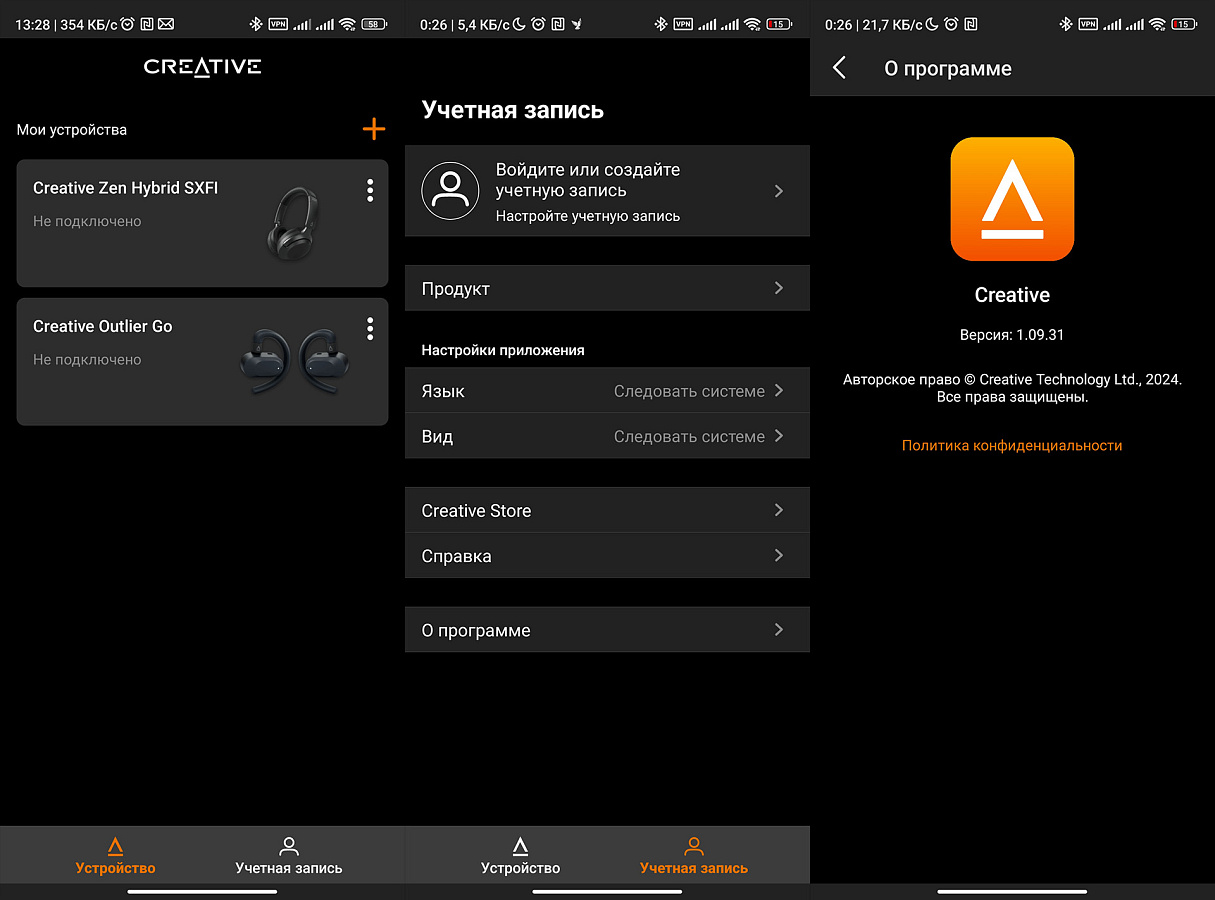Open three-dot menu for Creative Zen Hybrid SXFI
1215x900 pixels.
[370, 190]
